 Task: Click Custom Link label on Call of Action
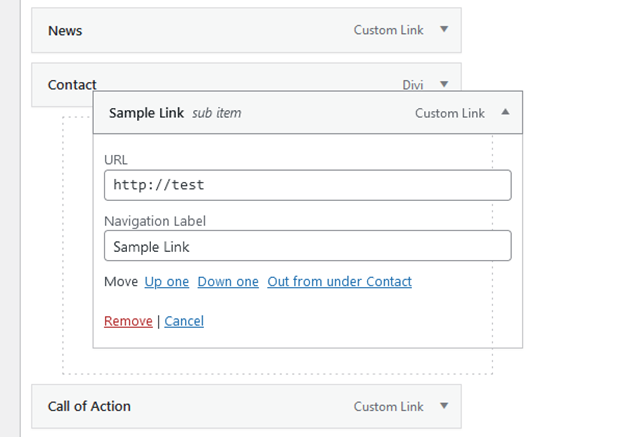tap(388, 406)
